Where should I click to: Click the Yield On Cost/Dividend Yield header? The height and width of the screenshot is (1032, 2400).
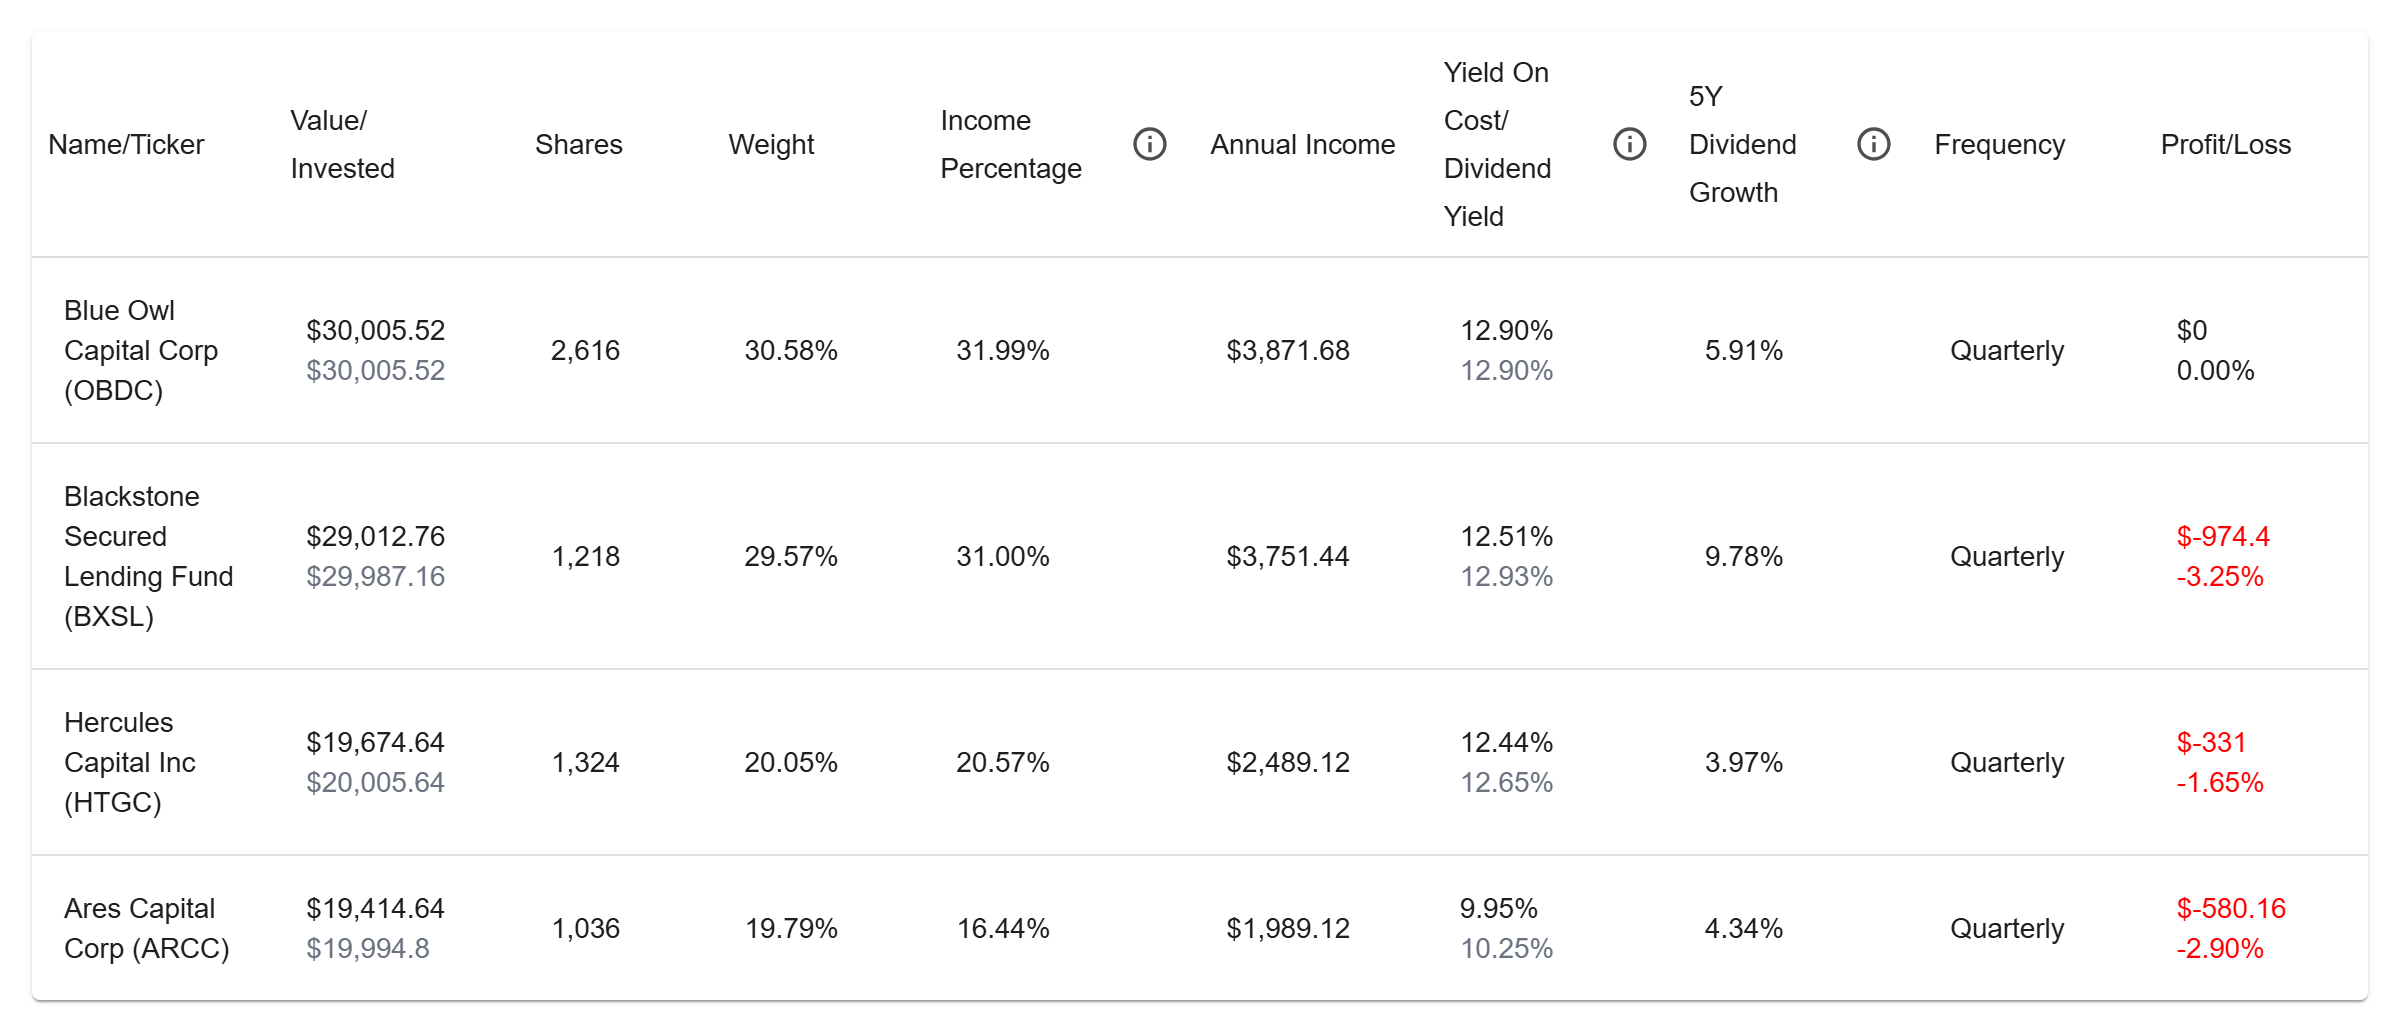1497,144
